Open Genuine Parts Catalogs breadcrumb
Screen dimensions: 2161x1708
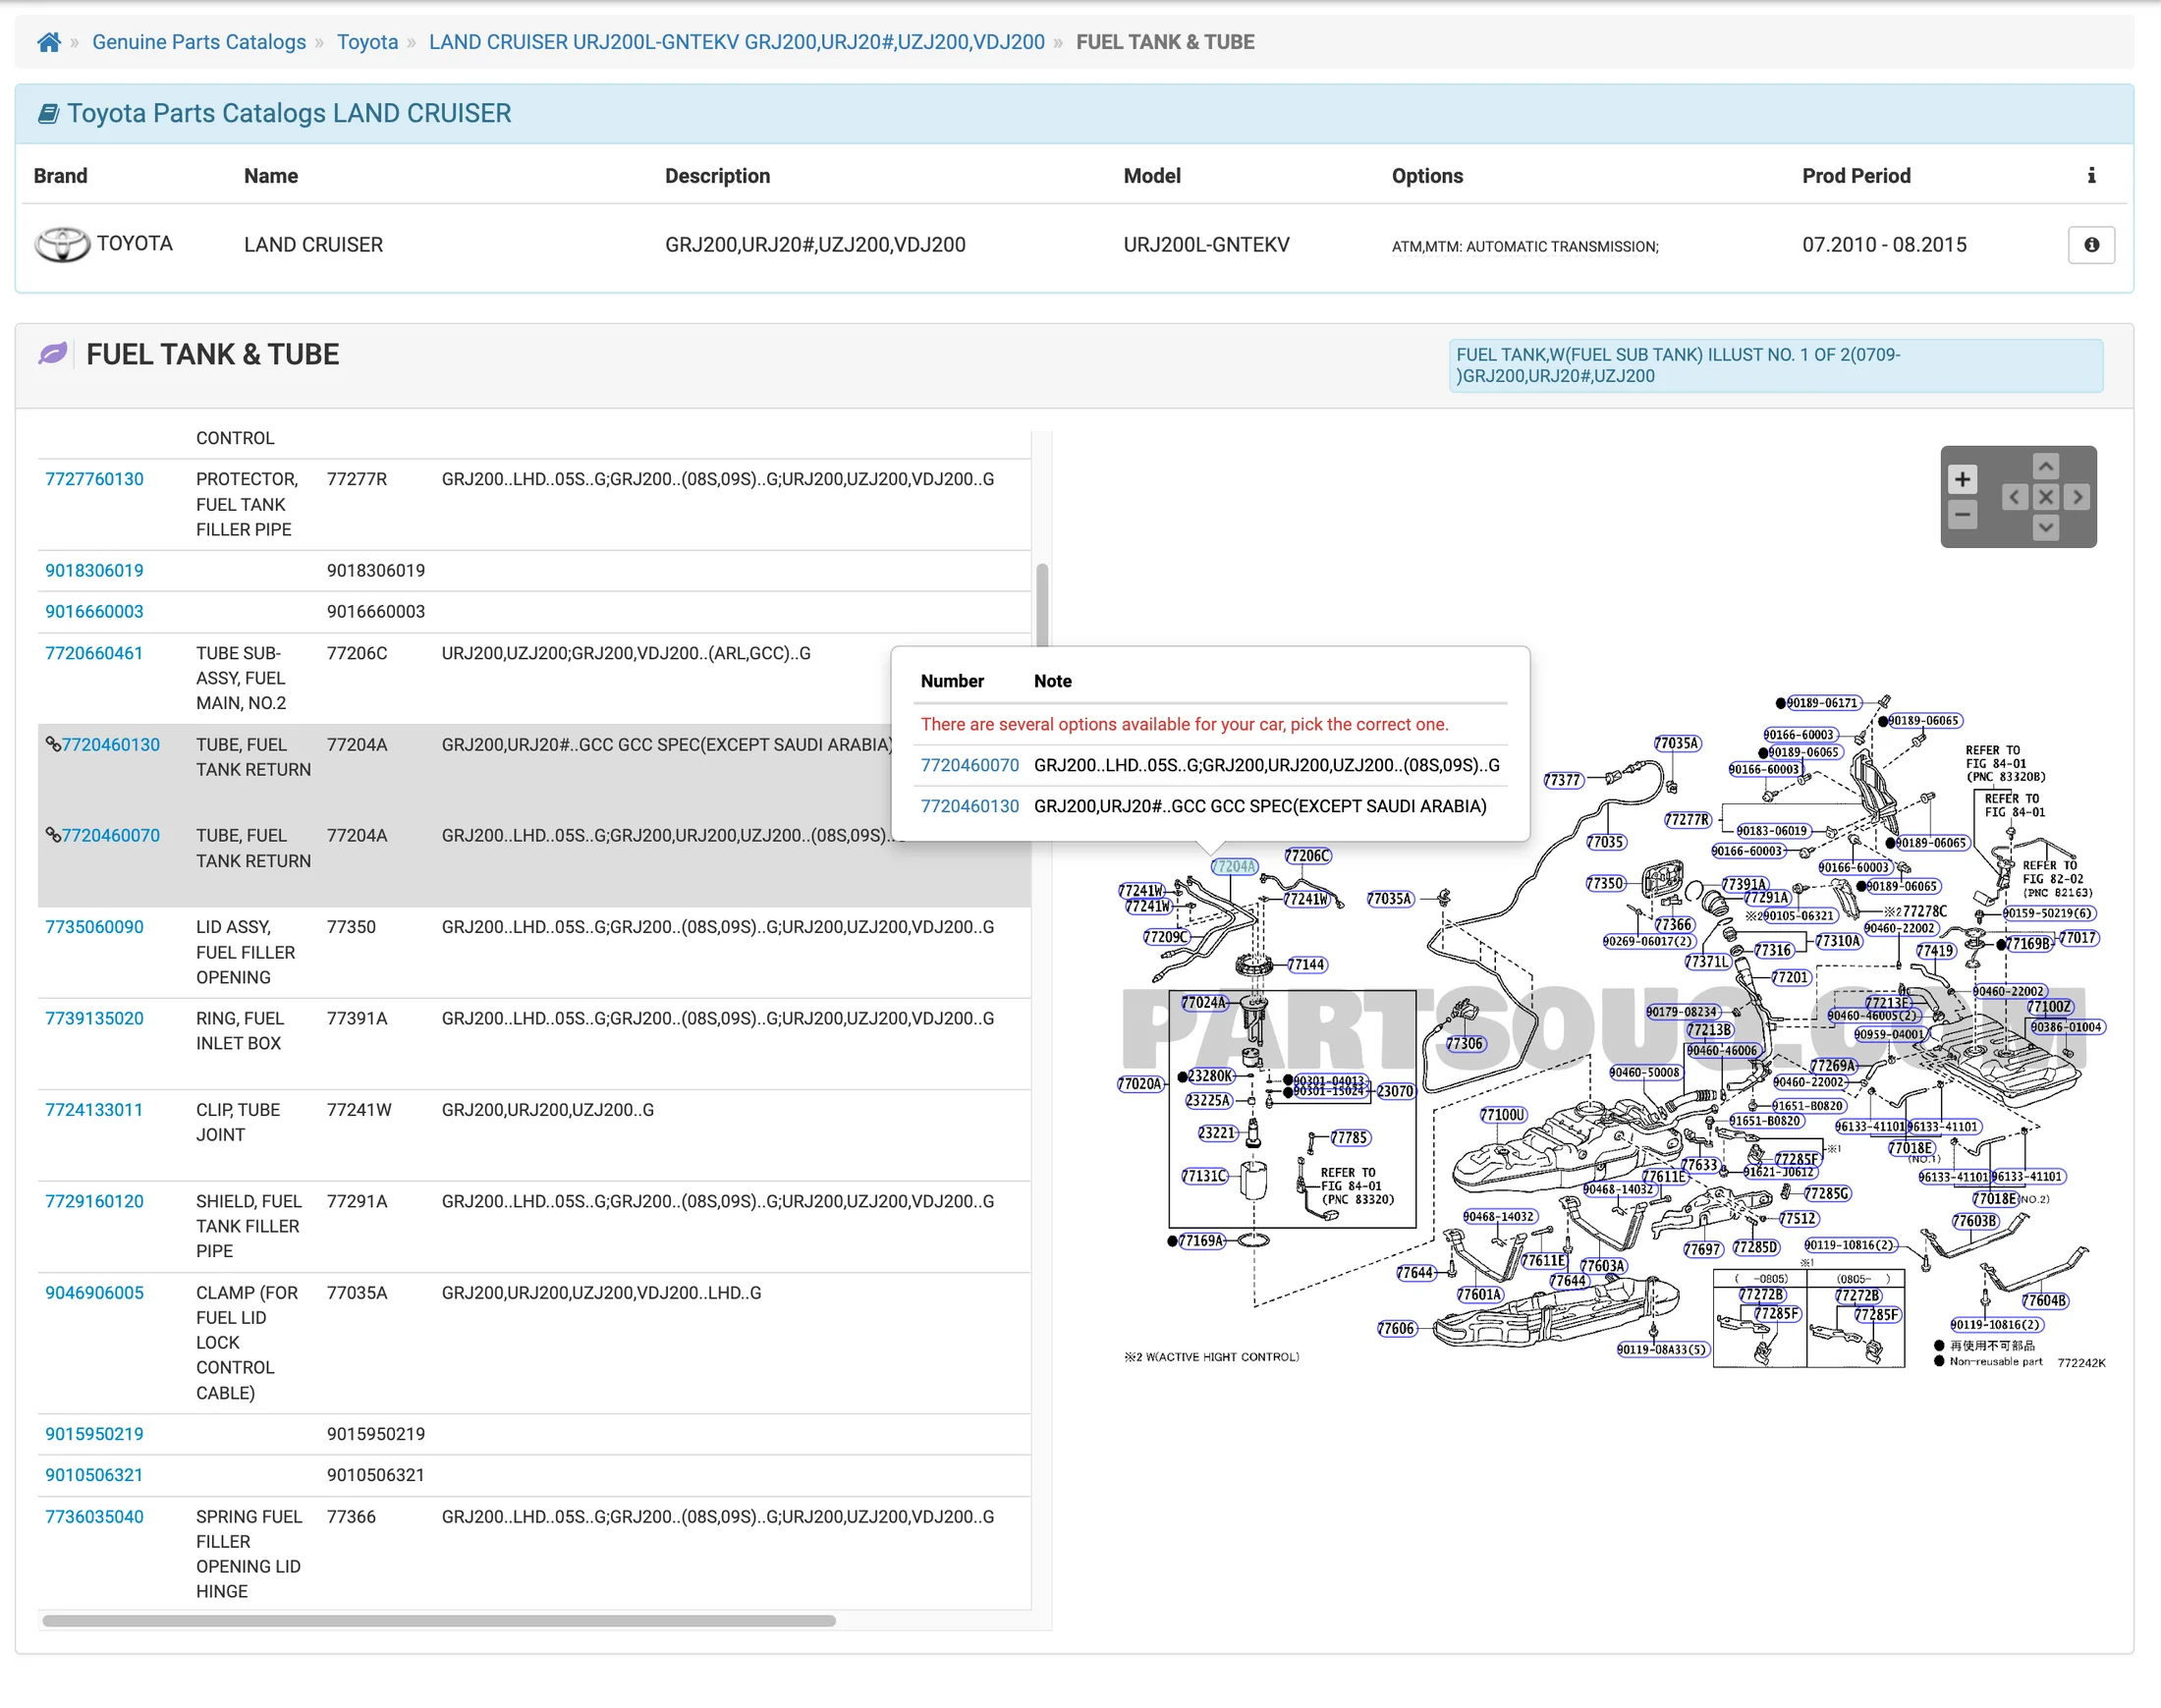pyautogui.click(x=199, y=42)
